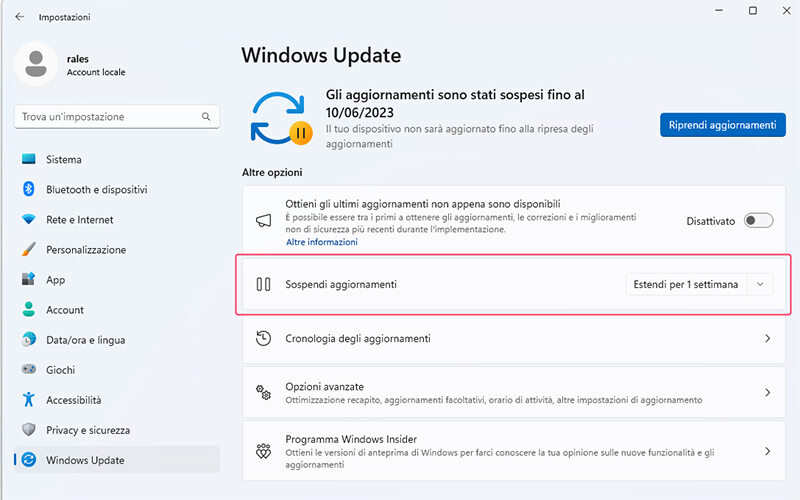Screen dimensions: 800x500
Task: Click Riprendi aggiornamenti button
Action: pyautogui.click(x=722, y=125)
